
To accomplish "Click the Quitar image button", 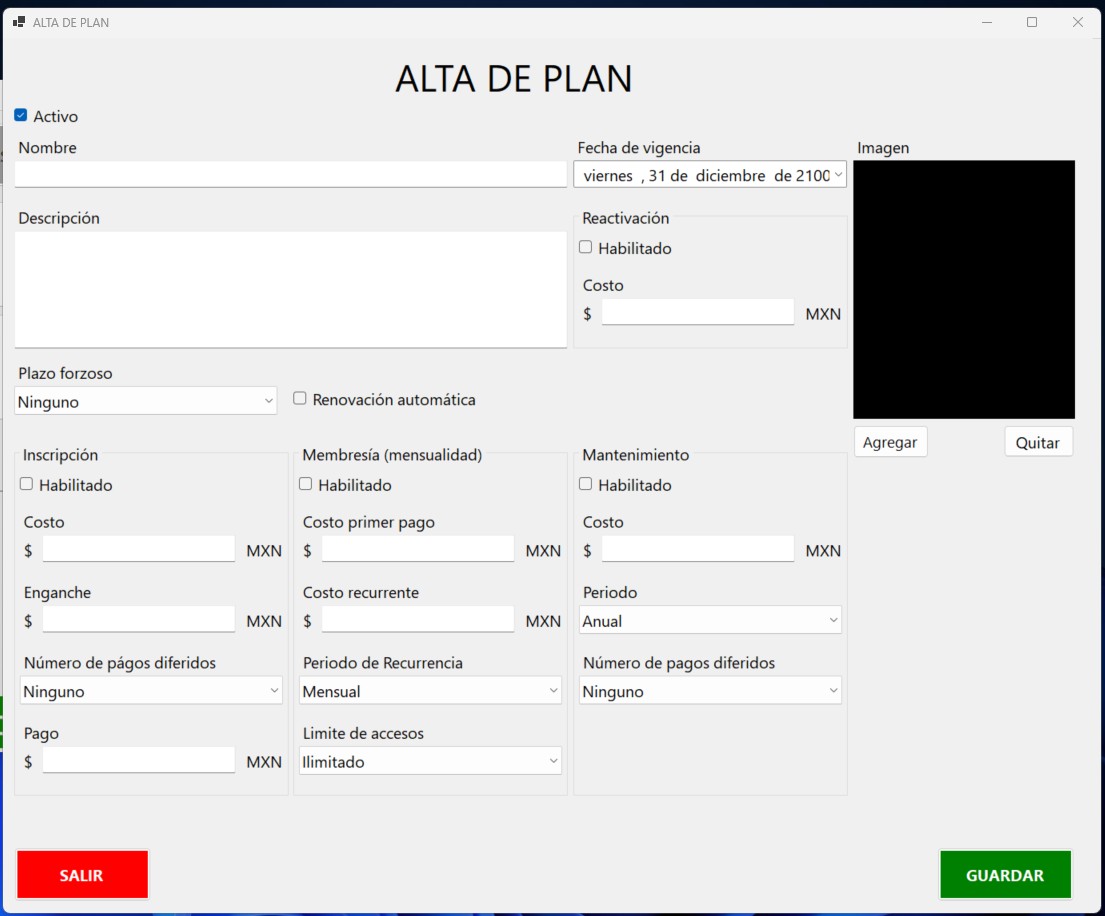I will point(1038,442).
